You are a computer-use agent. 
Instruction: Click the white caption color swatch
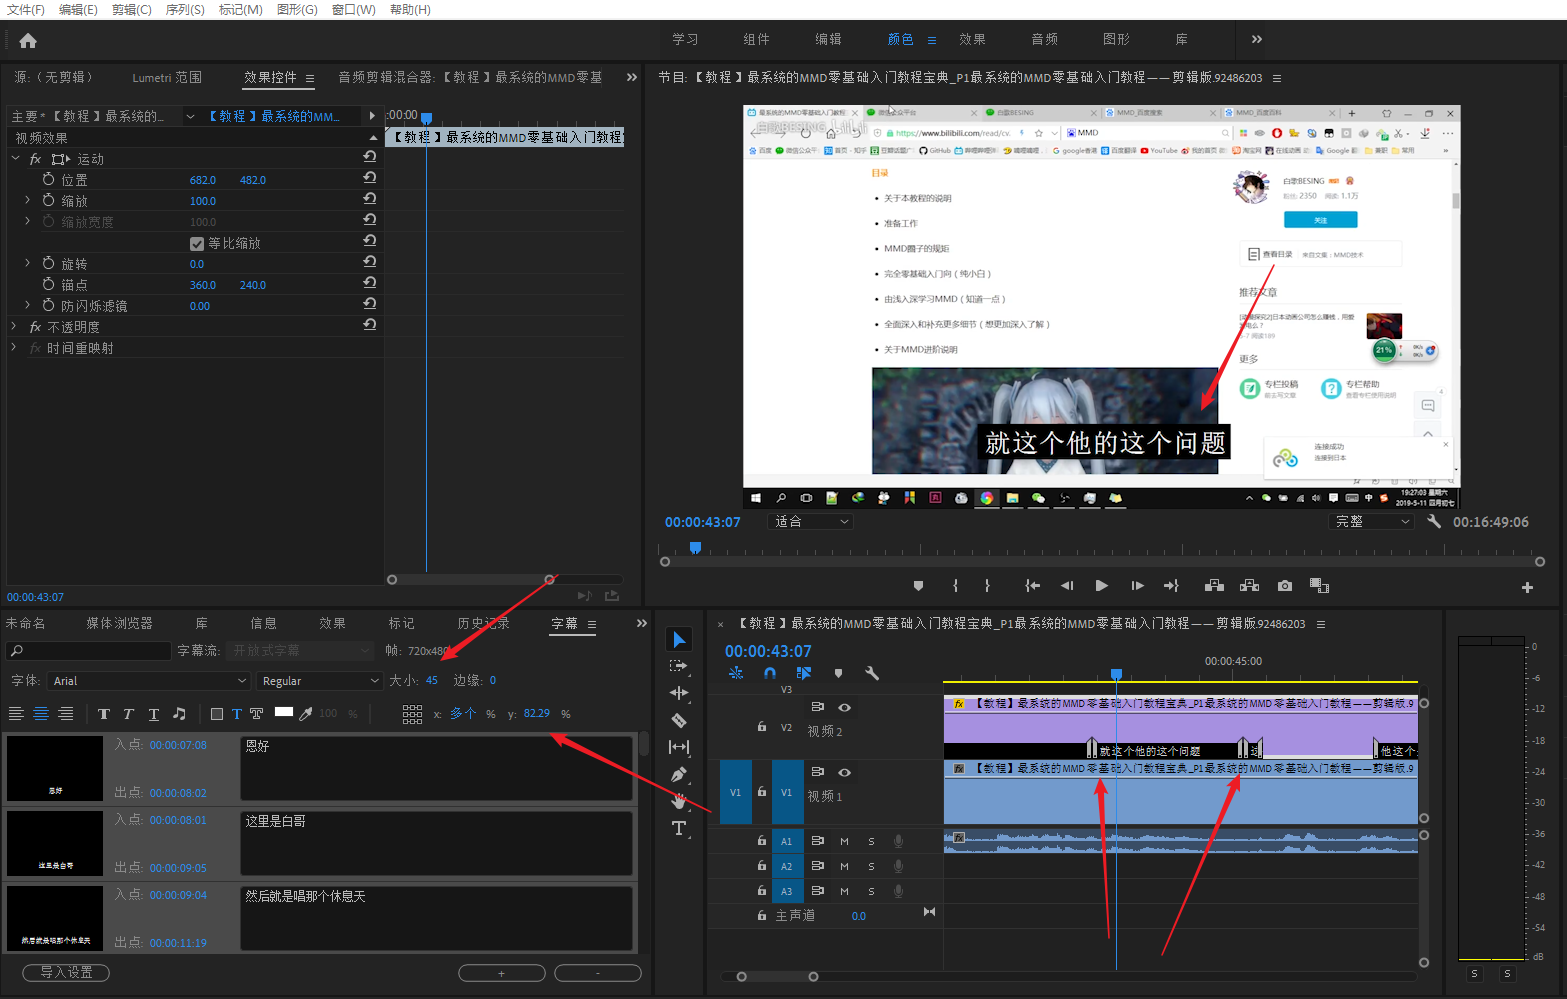pos(283,712)
